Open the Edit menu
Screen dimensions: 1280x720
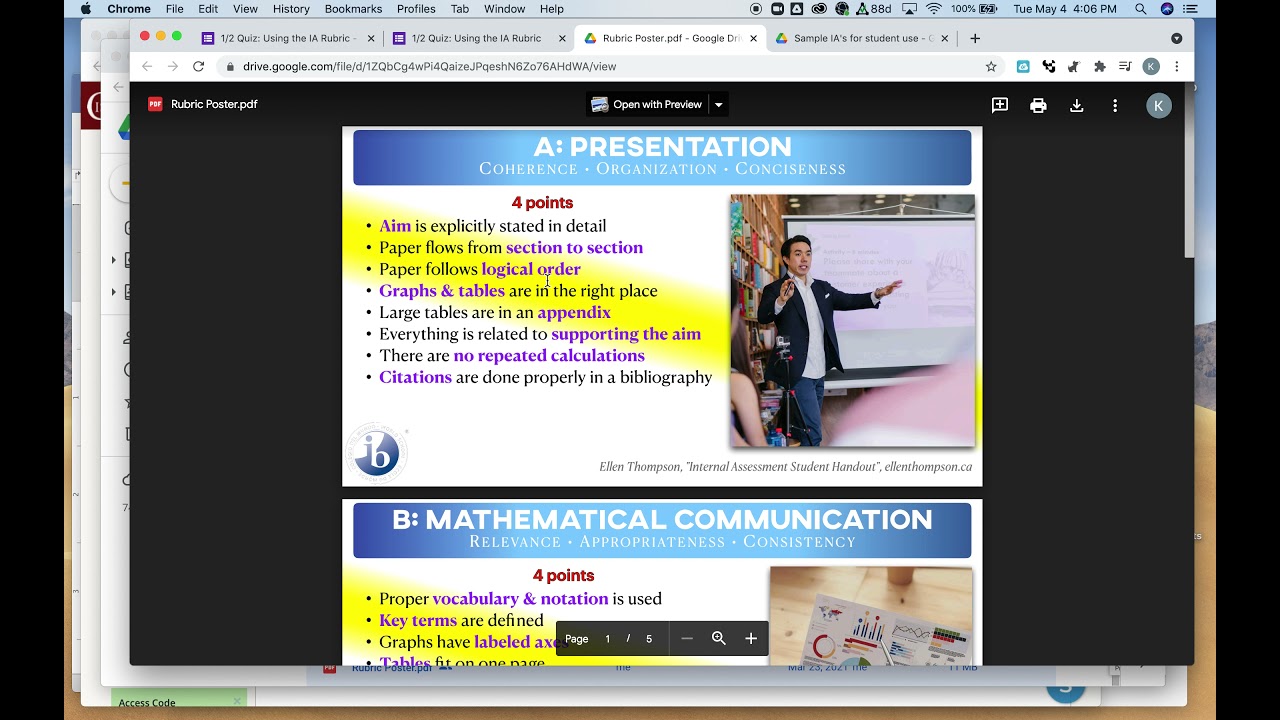pos(208,9)
